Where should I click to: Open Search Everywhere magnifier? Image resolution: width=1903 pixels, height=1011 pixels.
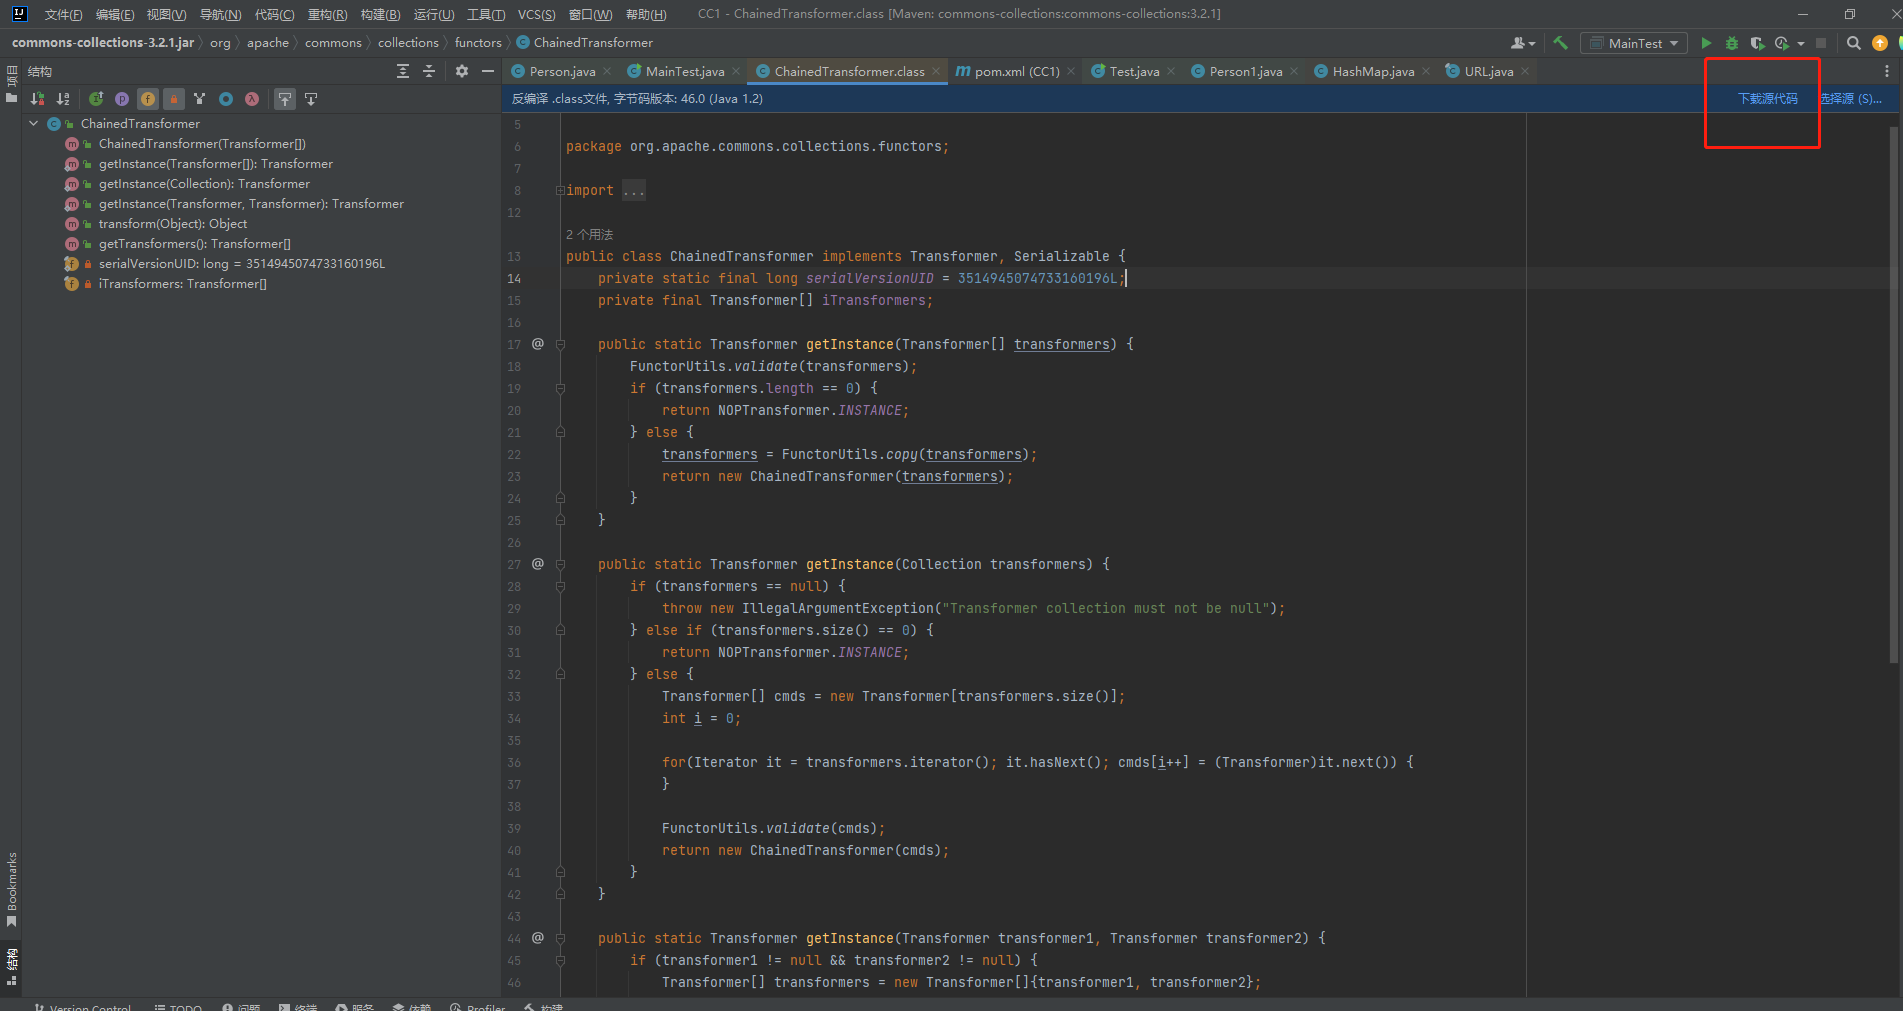tap(1854, 43)
